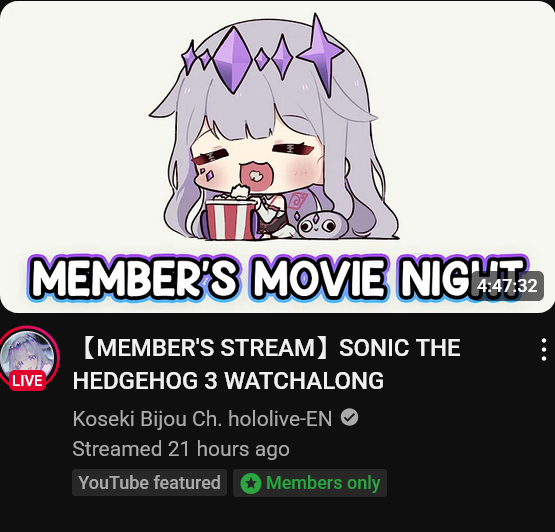
Task: Open Koseki Bijou's round channel avatar
Action: tap(28, 357)
